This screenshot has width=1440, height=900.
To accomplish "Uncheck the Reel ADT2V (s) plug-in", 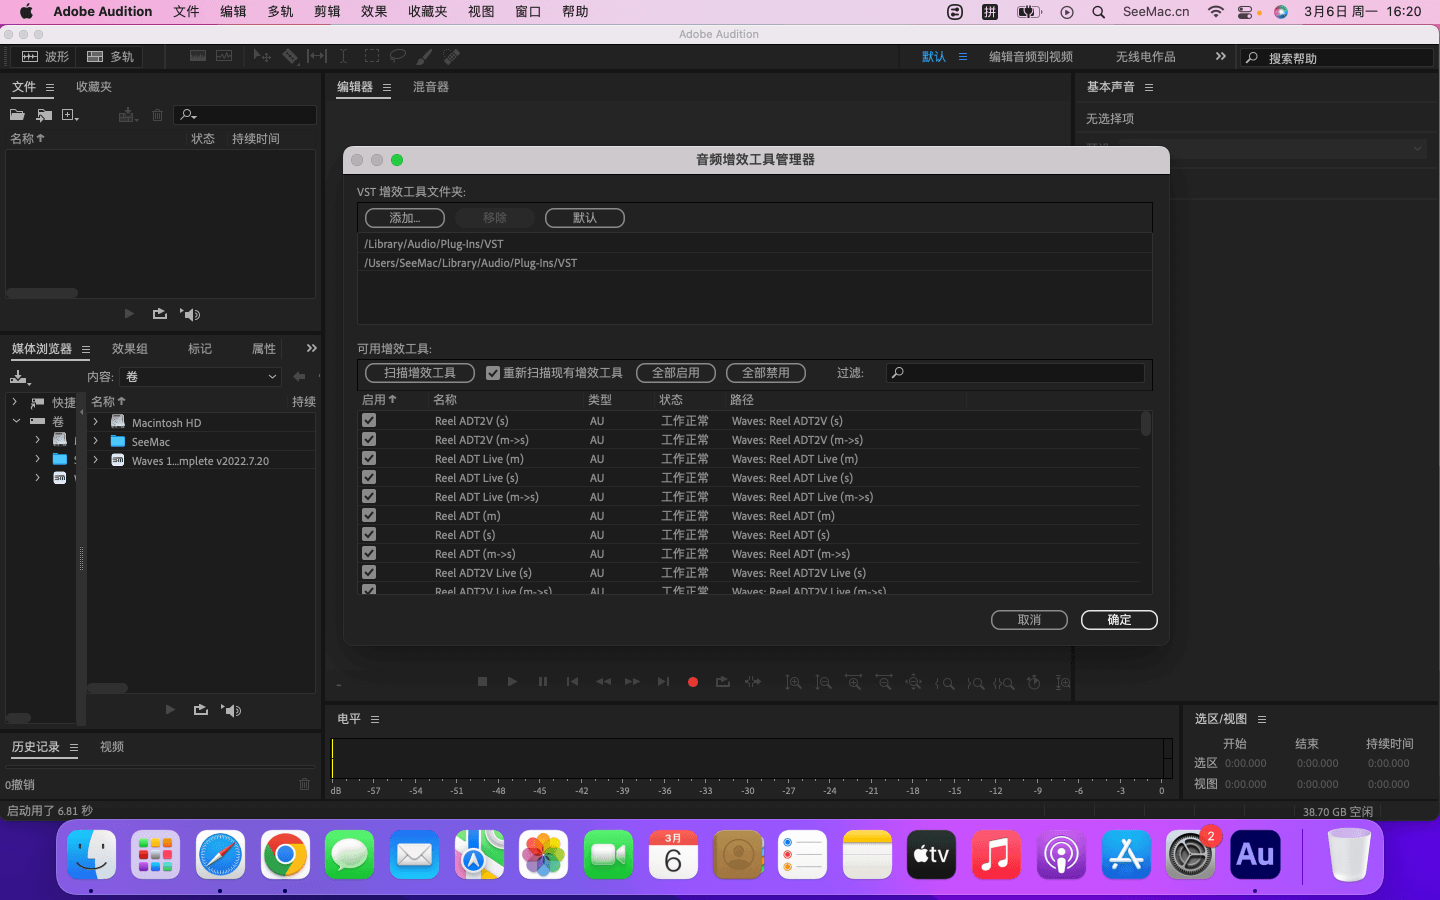I will (x=369, y=421).
